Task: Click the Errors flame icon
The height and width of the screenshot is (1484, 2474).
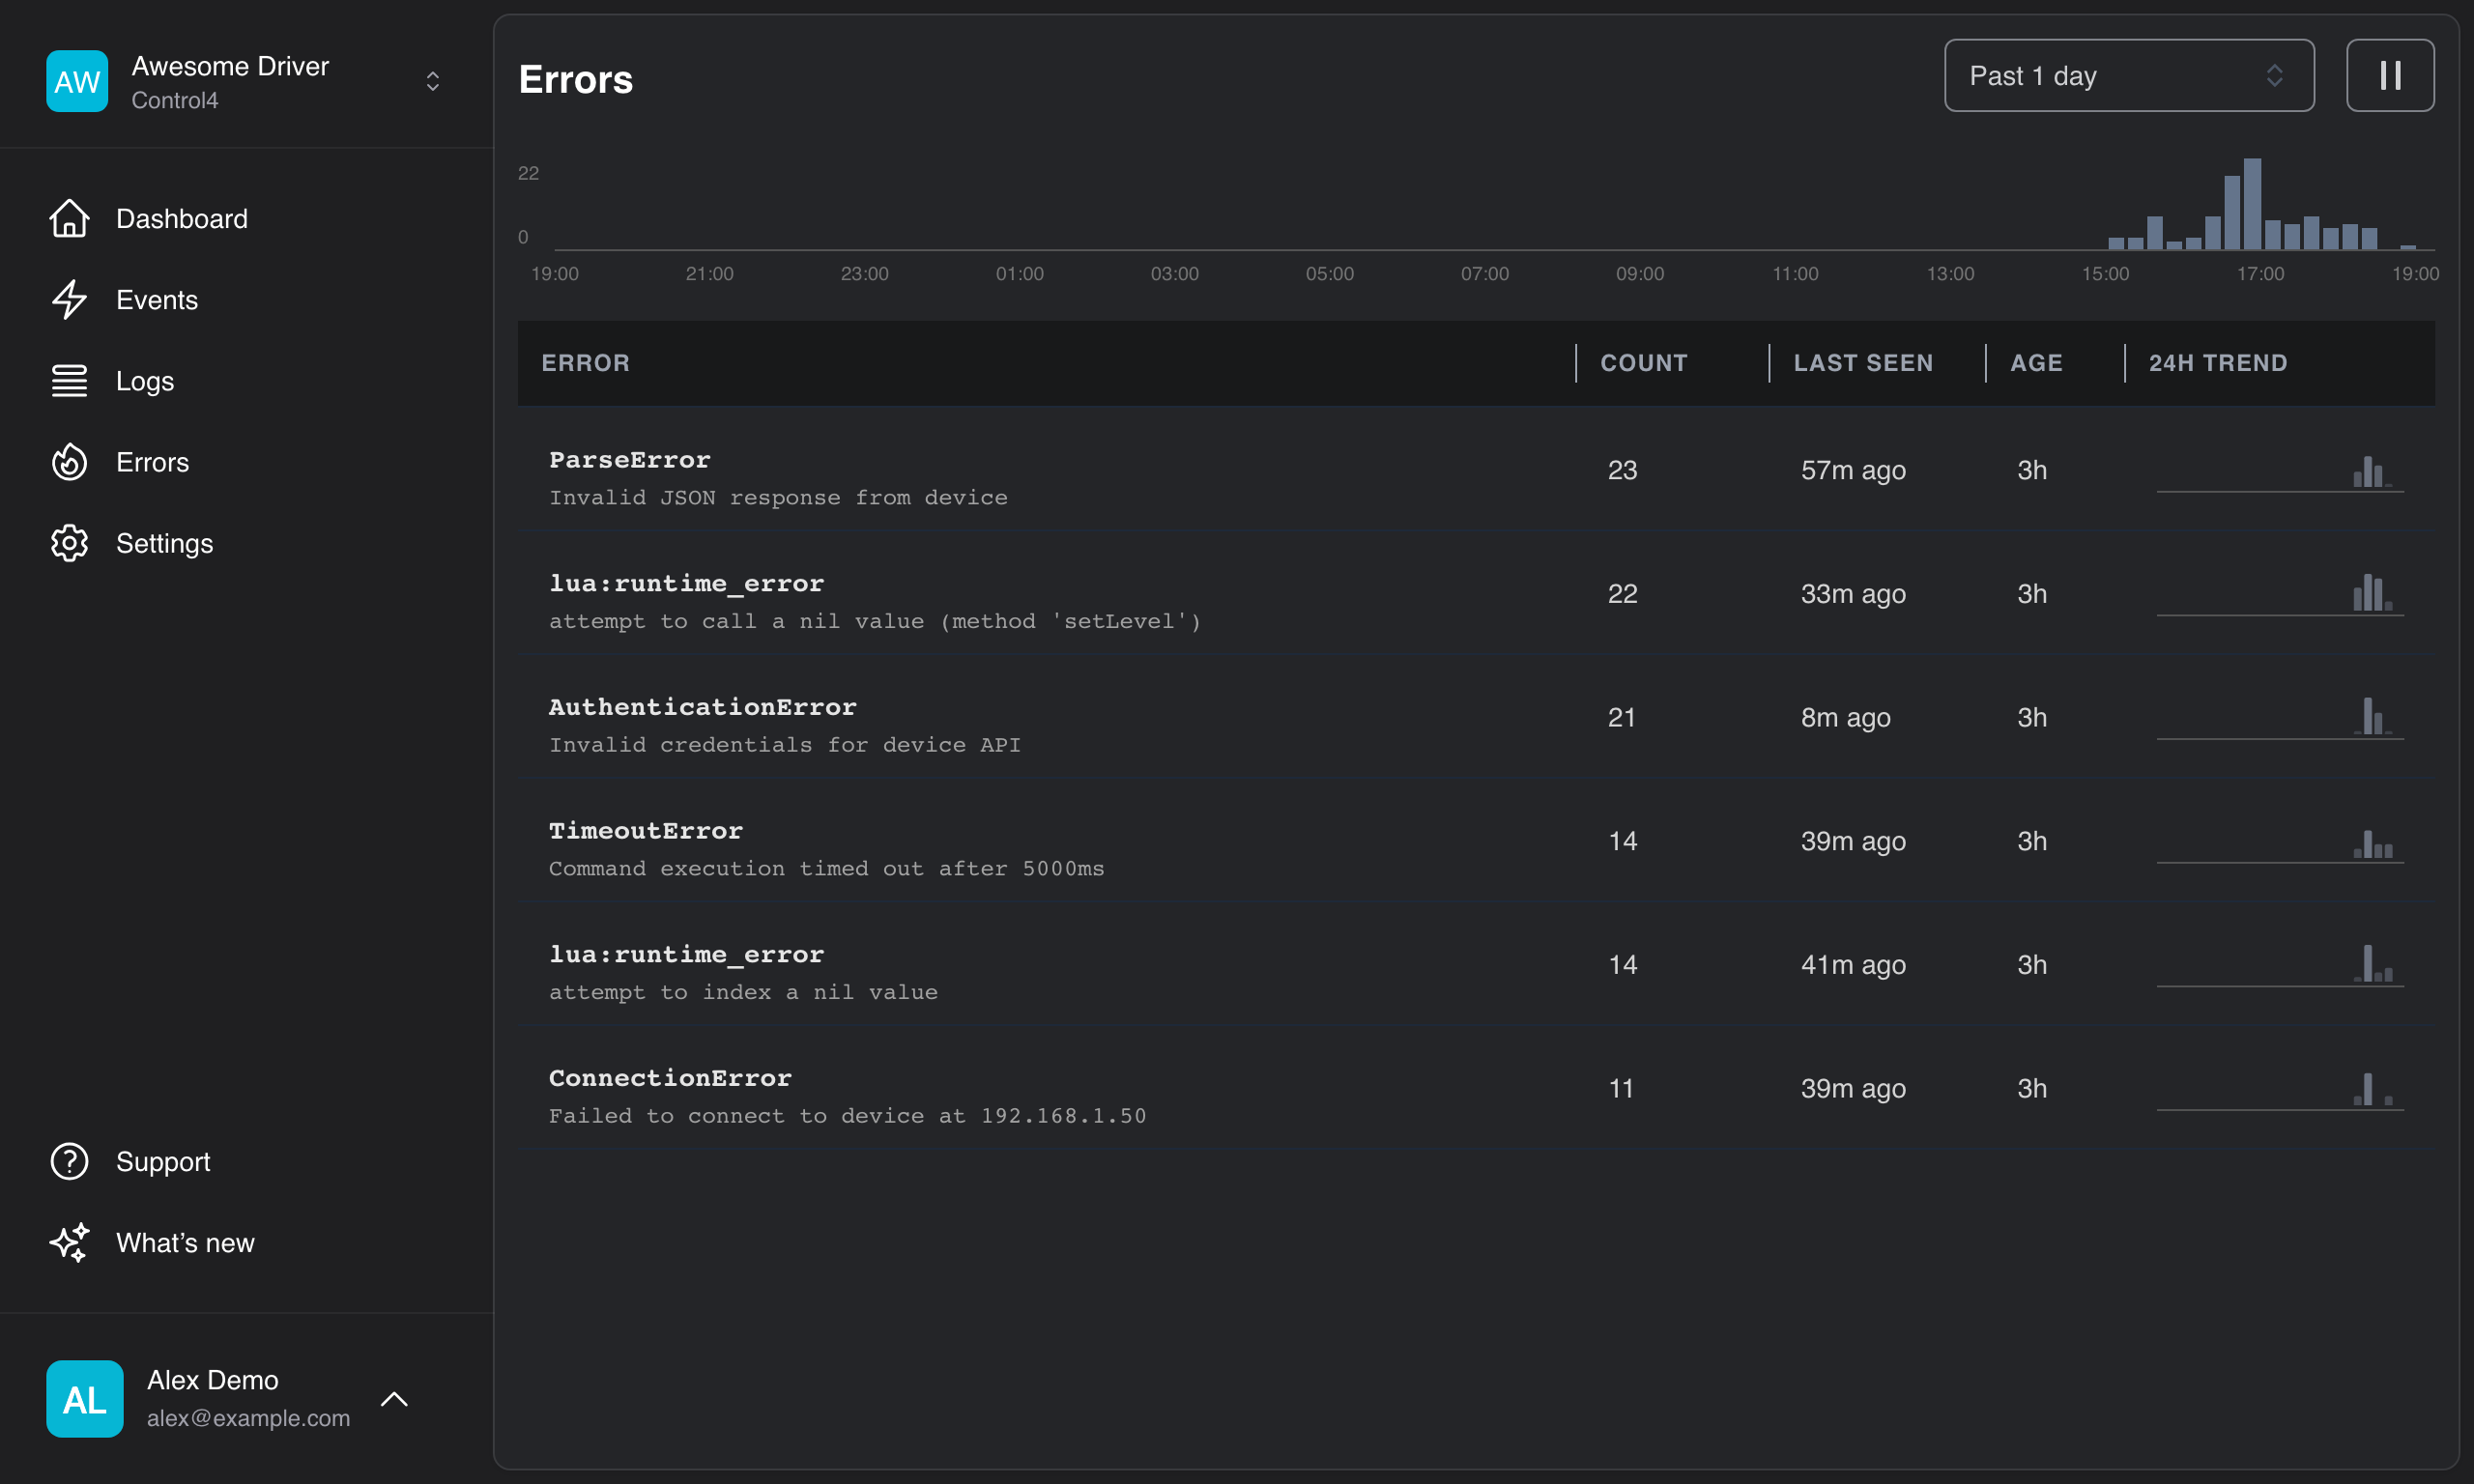Action: pyautogui.click(x=69, y=462)
